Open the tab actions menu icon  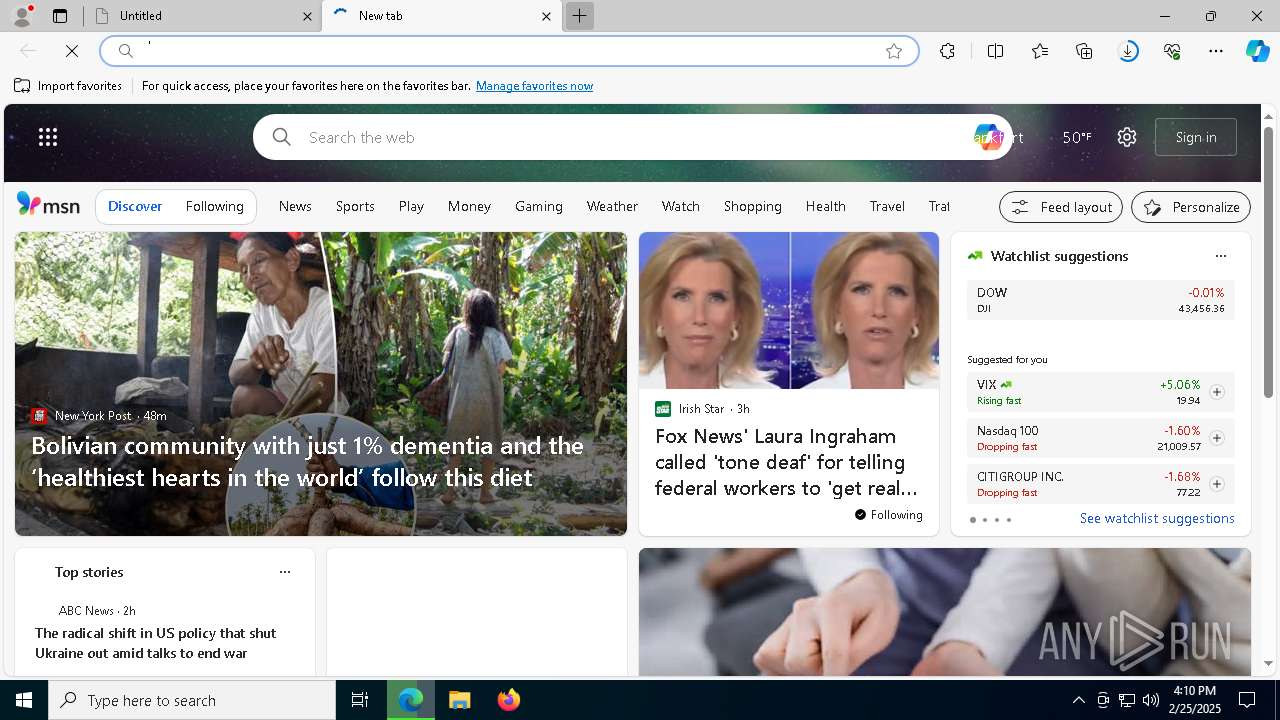coord(60,16)
